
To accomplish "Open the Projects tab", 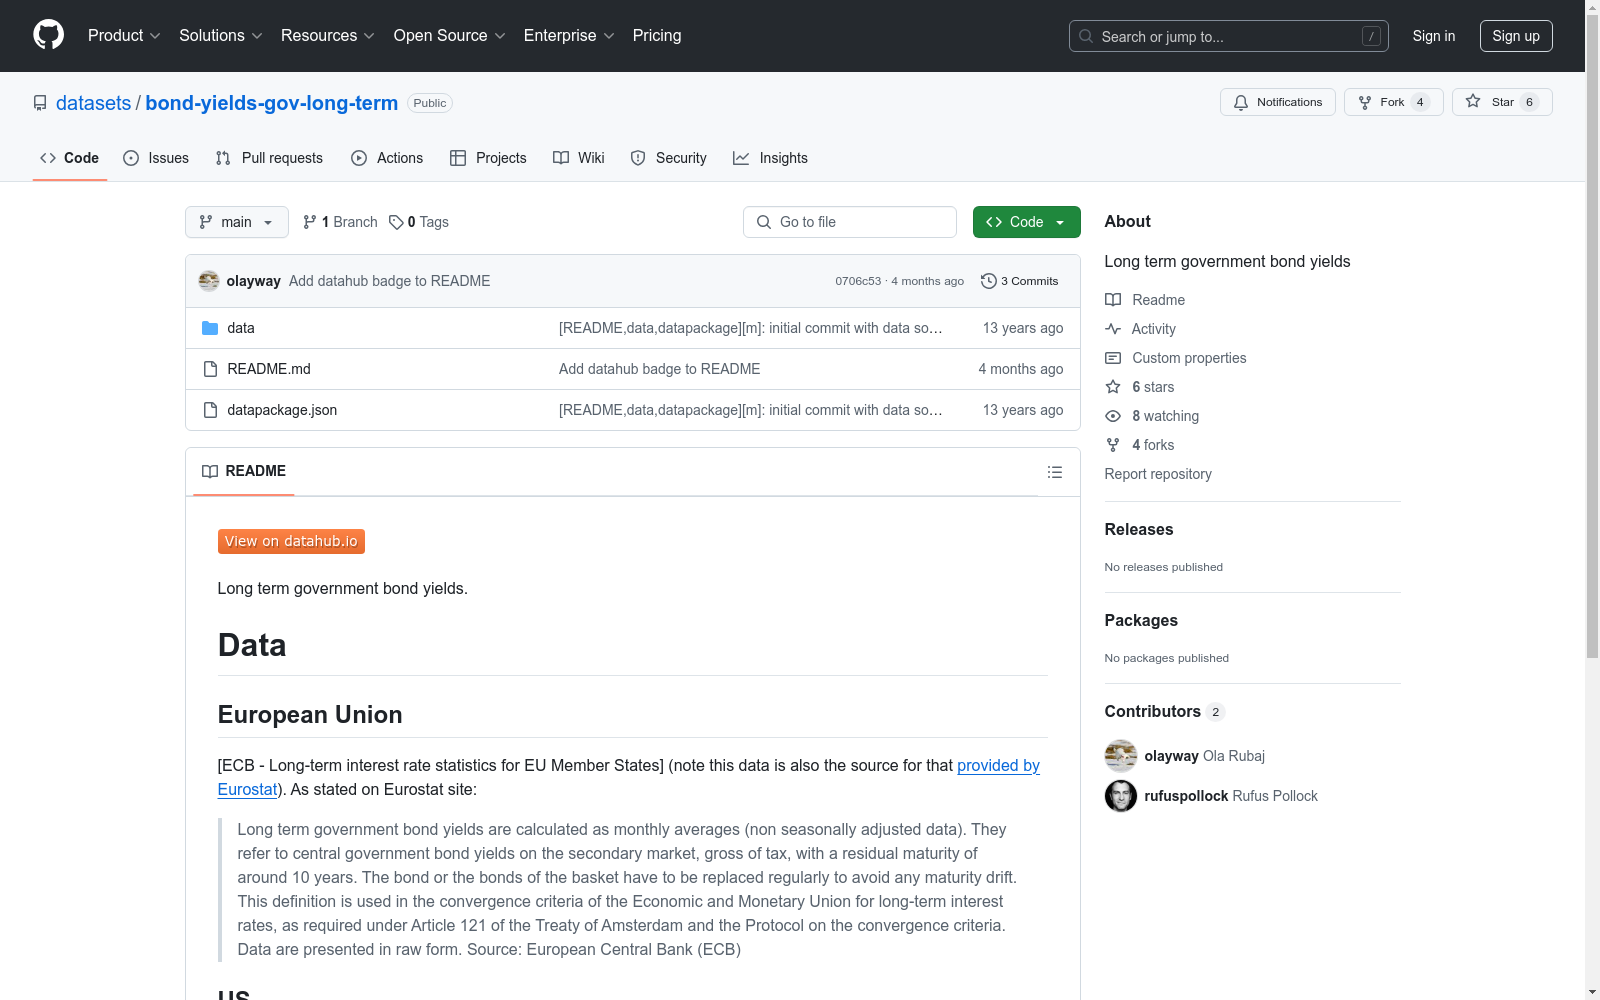I will (x=488, y=158).
